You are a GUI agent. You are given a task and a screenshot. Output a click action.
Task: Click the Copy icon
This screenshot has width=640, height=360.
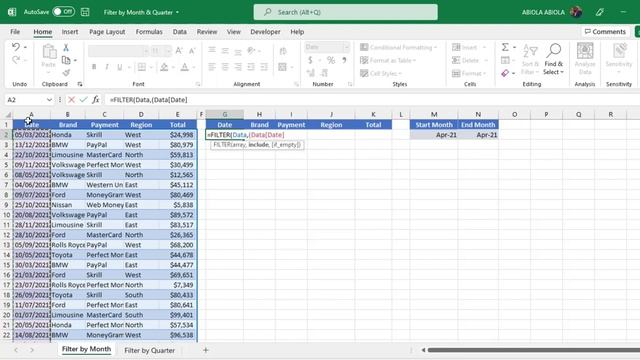(66, 60)
